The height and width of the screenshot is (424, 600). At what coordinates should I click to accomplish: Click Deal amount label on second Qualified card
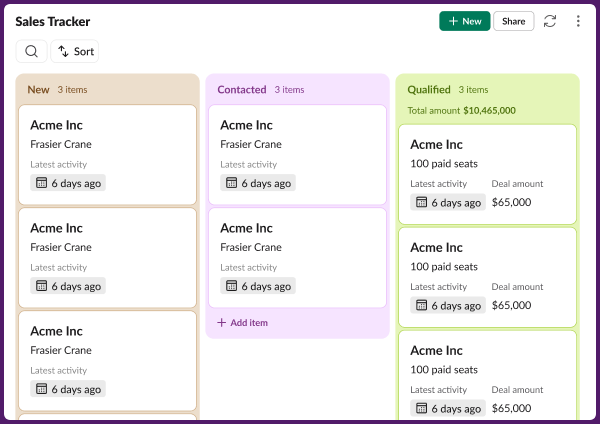tap(517, 287)
